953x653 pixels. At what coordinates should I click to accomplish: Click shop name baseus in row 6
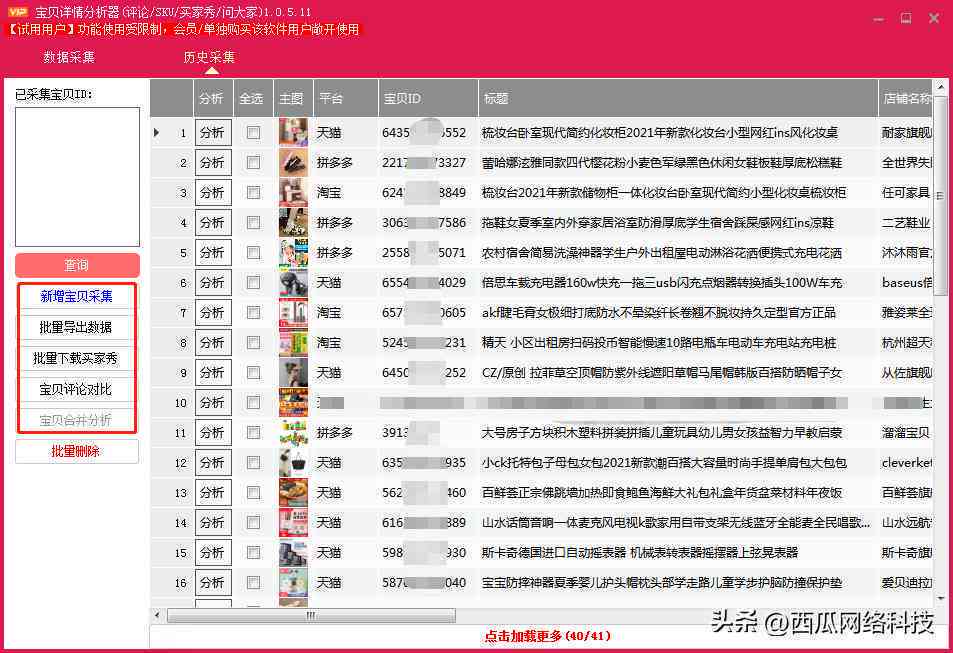pyautogui.click(x=906, y=283)
